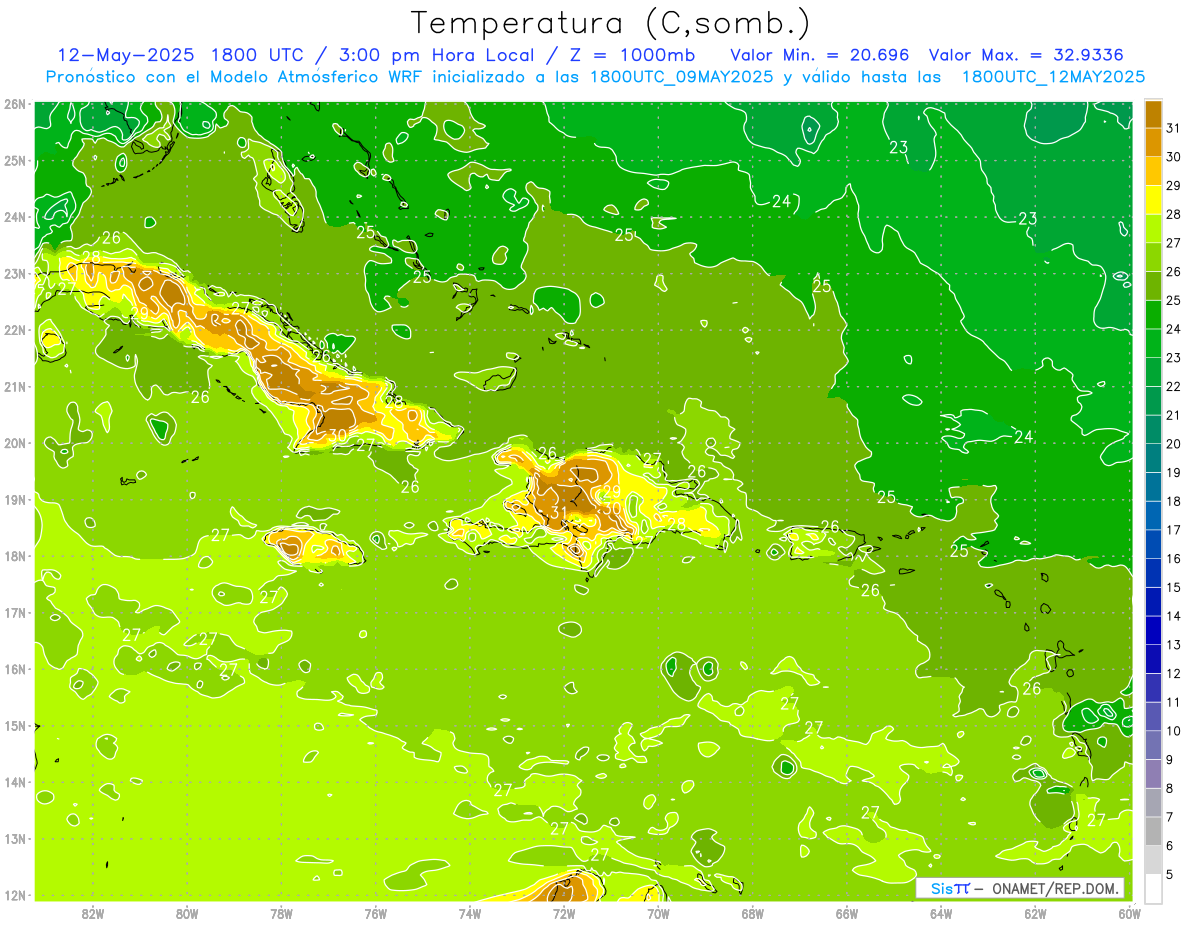Select the '12-May-2025 1800 UTC' date text
This screenshot has width=1200, height=927.
(x=181, y=54)
